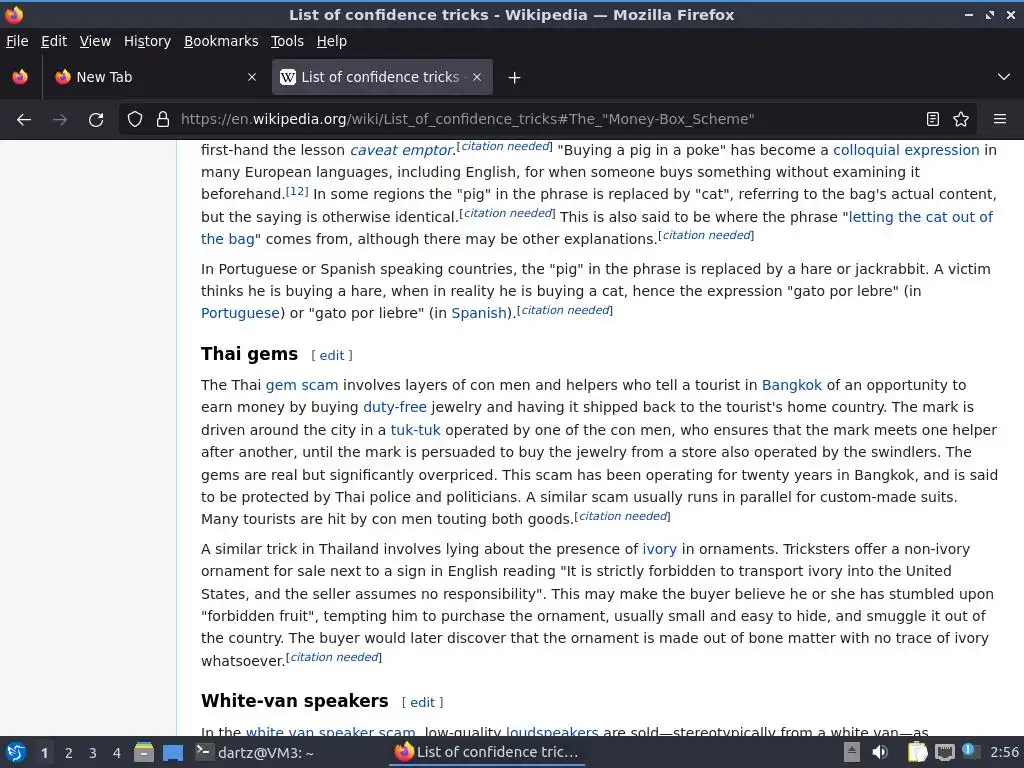Edit the White-van speakers section
The image size is (1024, 768).
[x=423, y=702]
